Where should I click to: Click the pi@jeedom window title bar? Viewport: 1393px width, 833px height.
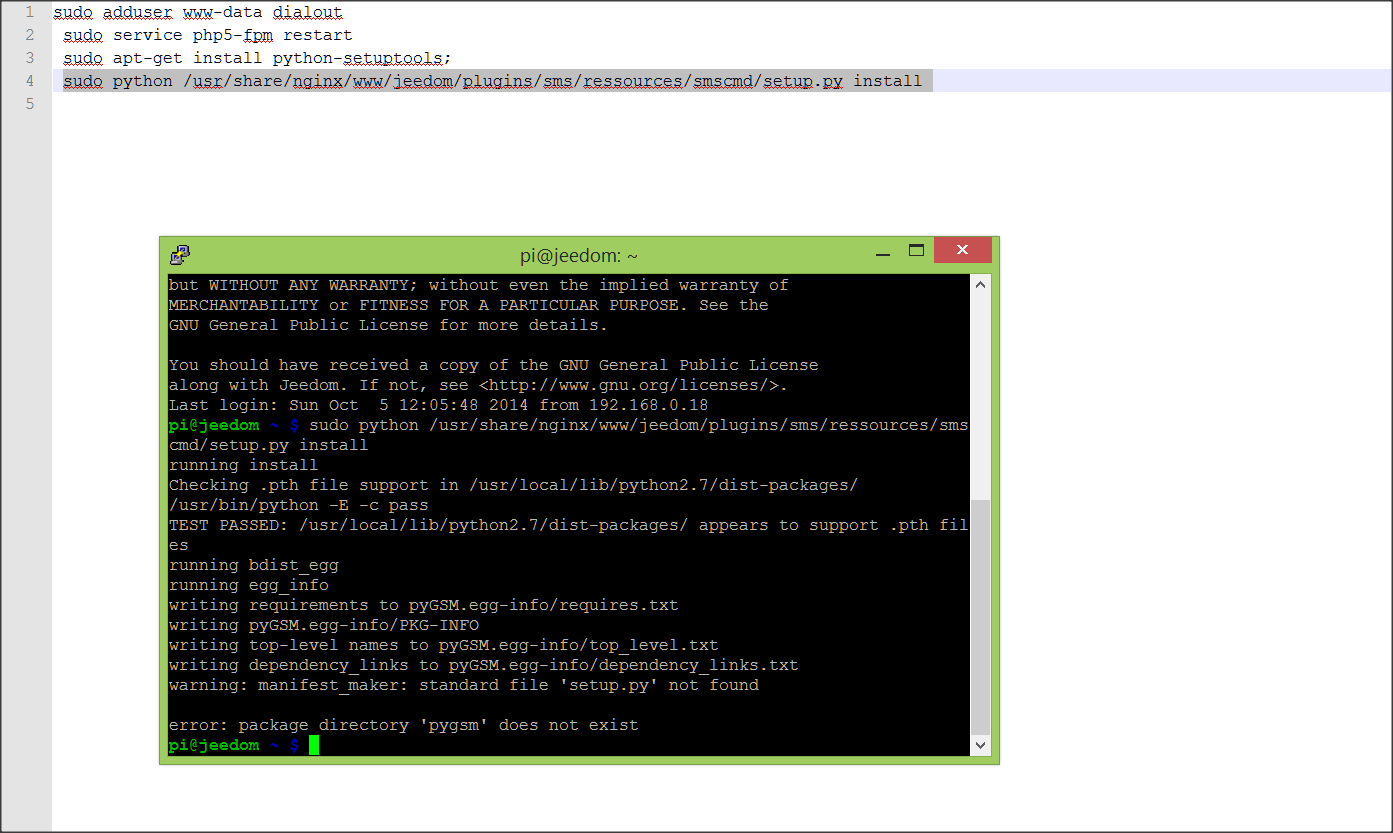coord(579,255)
